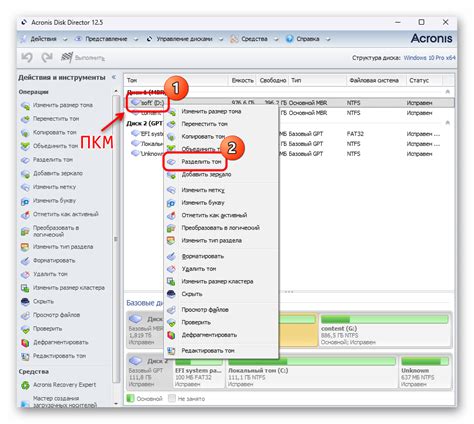Choose Дефрагментировать in context menu
474x424 pixels.
coord(221,335)
